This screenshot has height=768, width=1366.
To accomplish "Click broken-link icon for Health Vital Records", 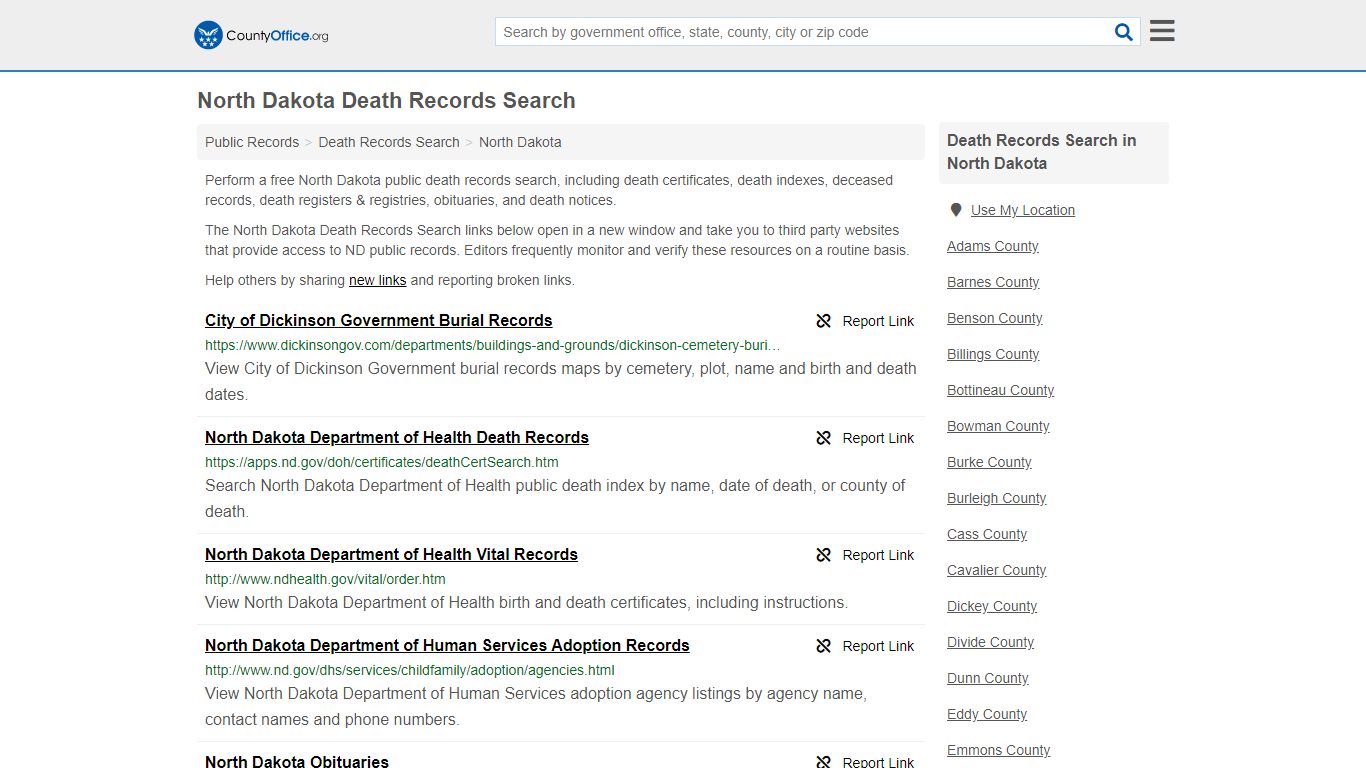I will [x=824, y=555].
